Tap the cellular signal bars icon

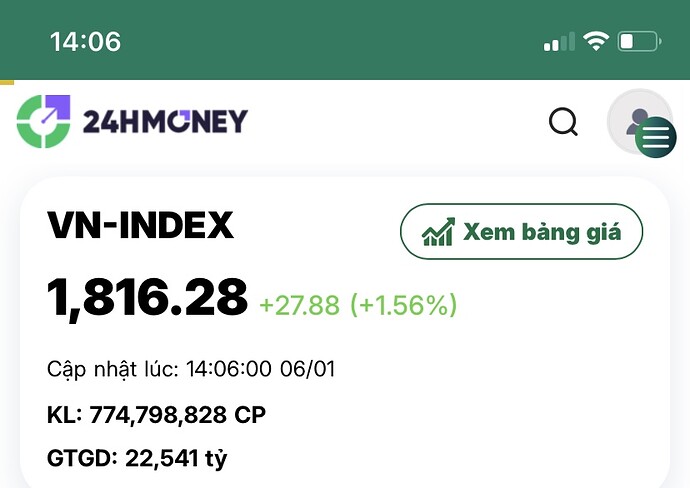[559, 42]
